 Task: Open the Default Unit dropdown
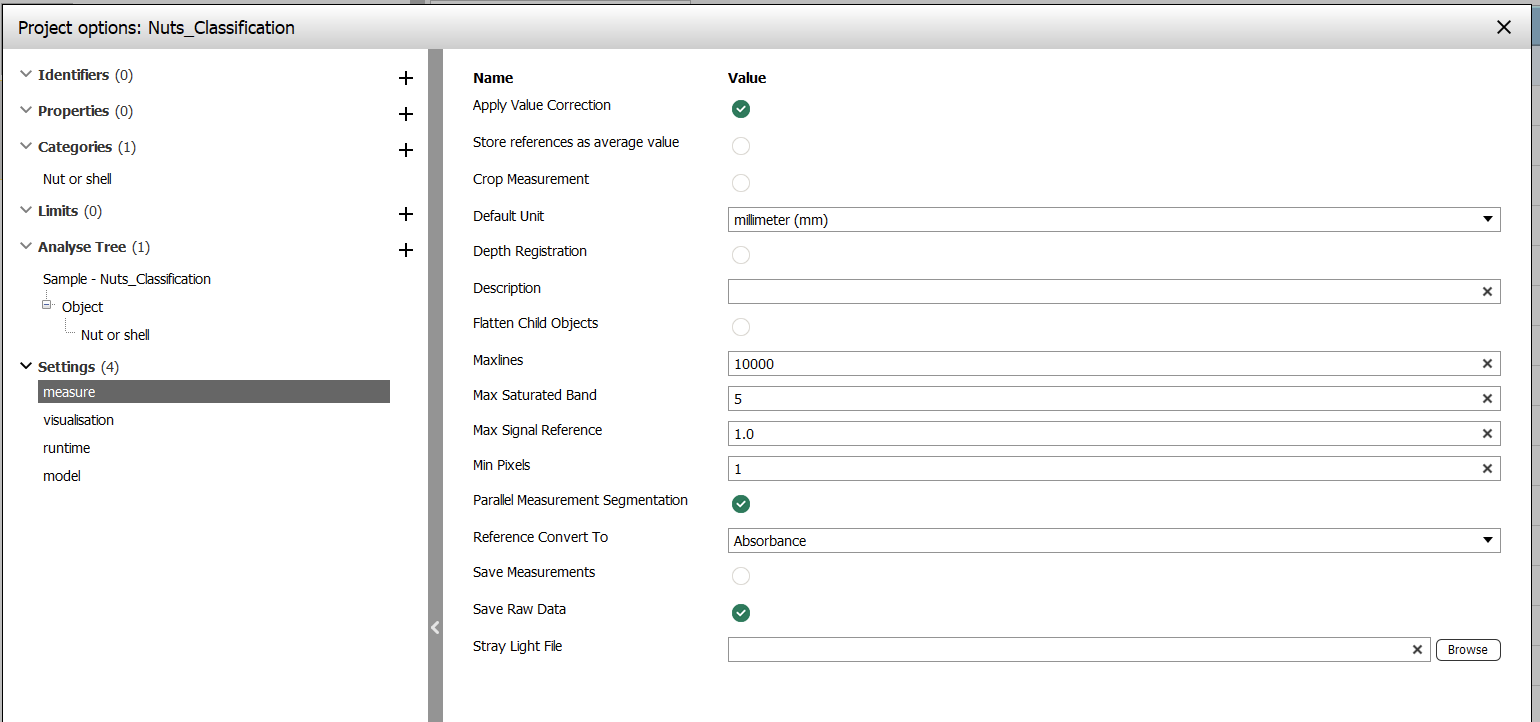(1114, 220)
